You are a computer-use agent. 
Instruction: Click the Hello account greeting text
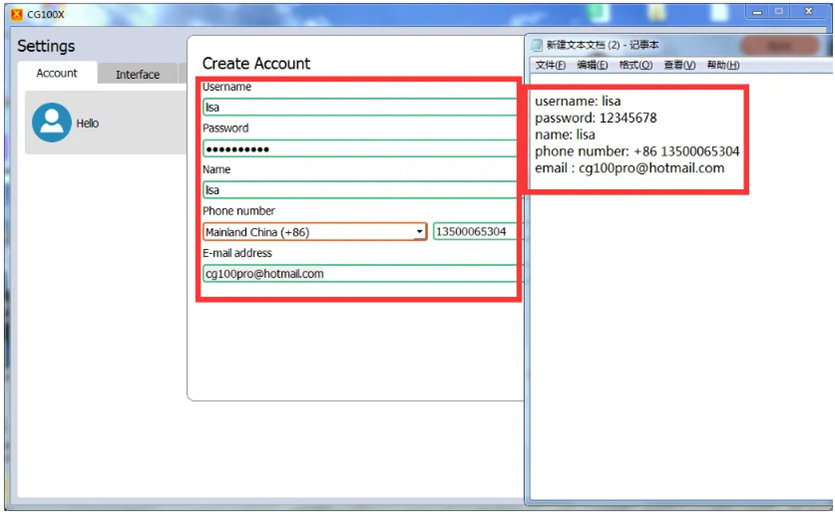[x=87, y=124]
